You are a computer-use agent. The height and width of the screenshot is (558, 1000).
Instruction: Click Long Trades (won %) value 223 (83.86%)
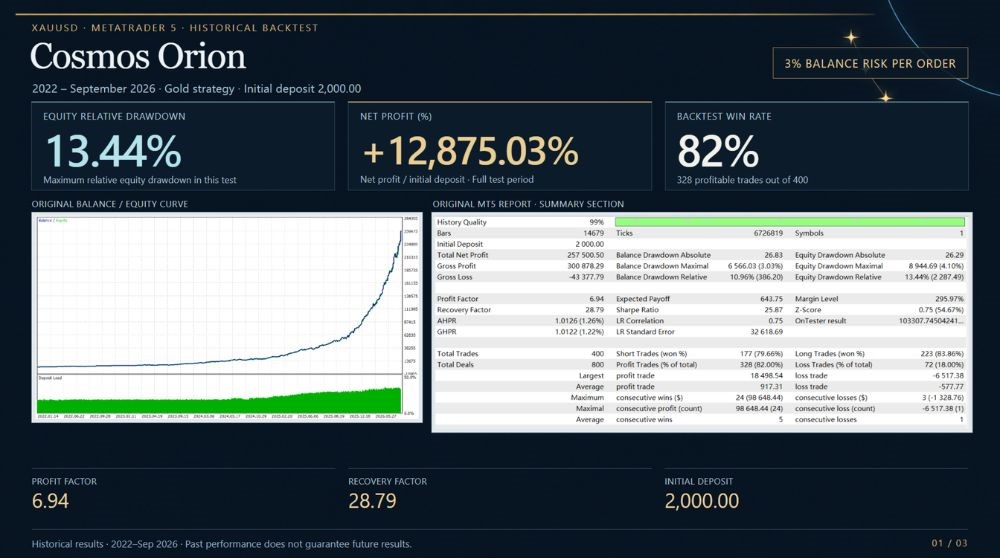pos(942,353)
